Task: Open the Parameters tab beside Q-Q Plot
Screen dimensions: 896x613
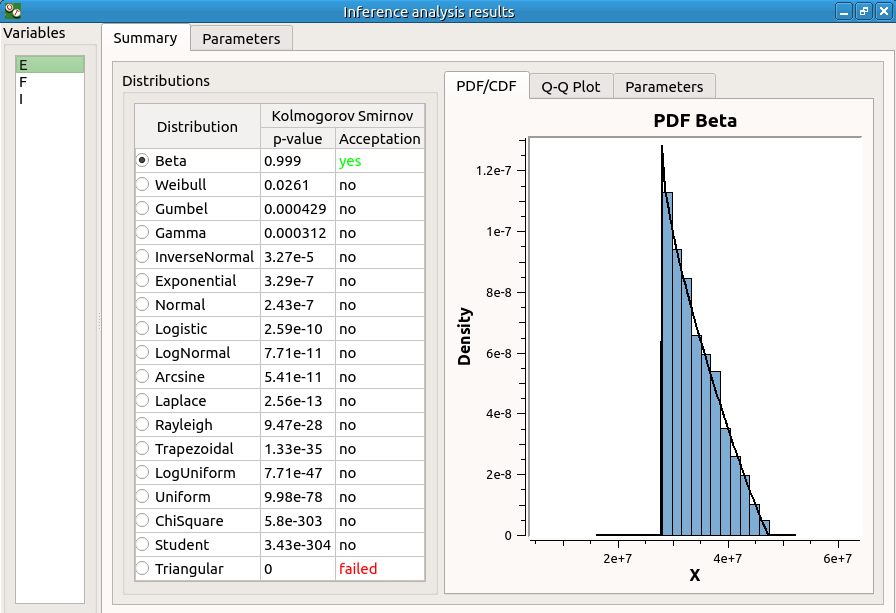Action: click(664, 86)
